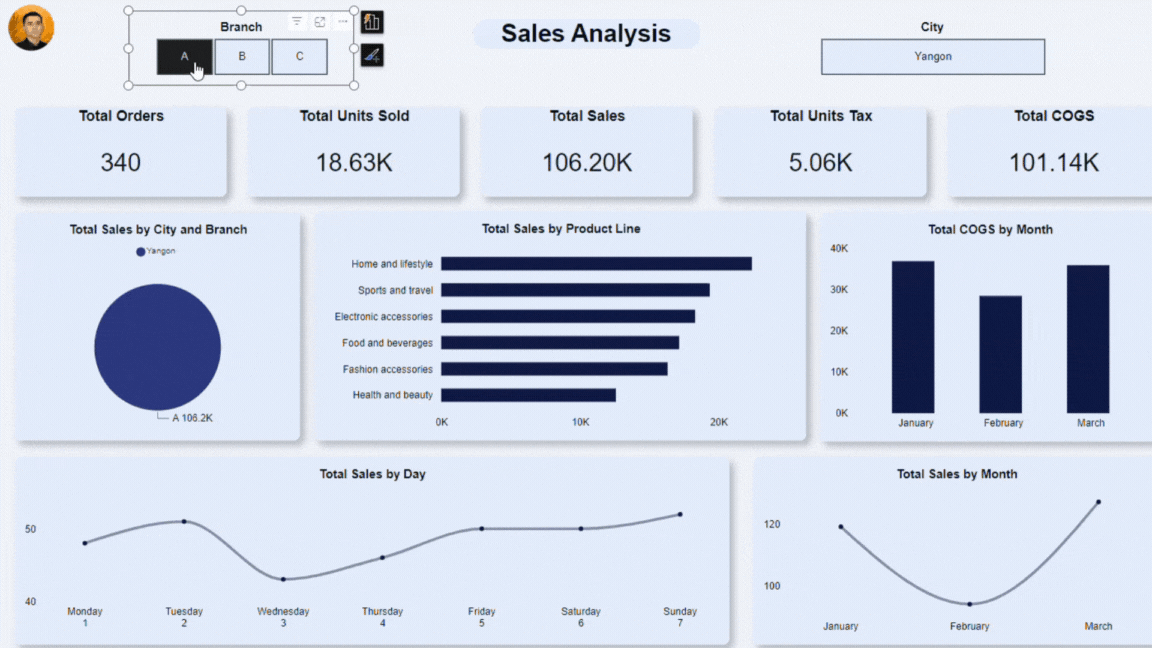The height and width of the screenshot is (648, 1152).
Task: Click the Sales Analysis title
Action: click(x=586, y=33)
